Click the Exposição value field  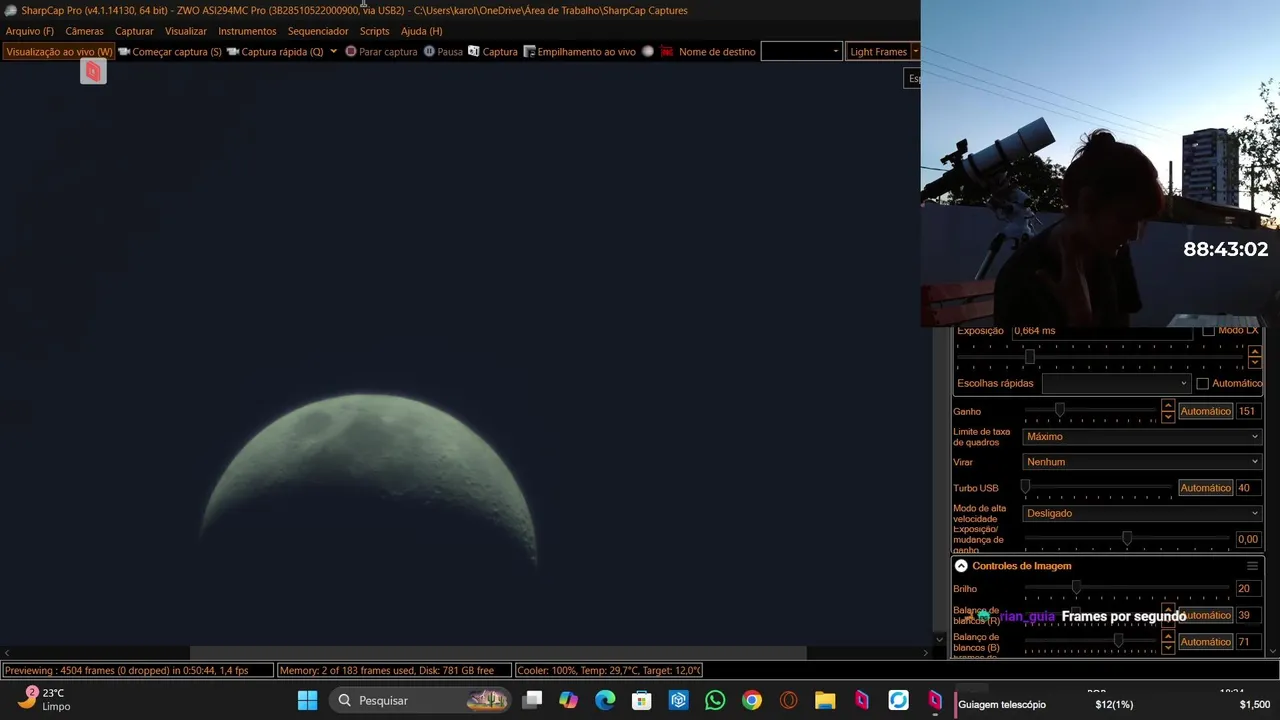[x=1100, y=331]
